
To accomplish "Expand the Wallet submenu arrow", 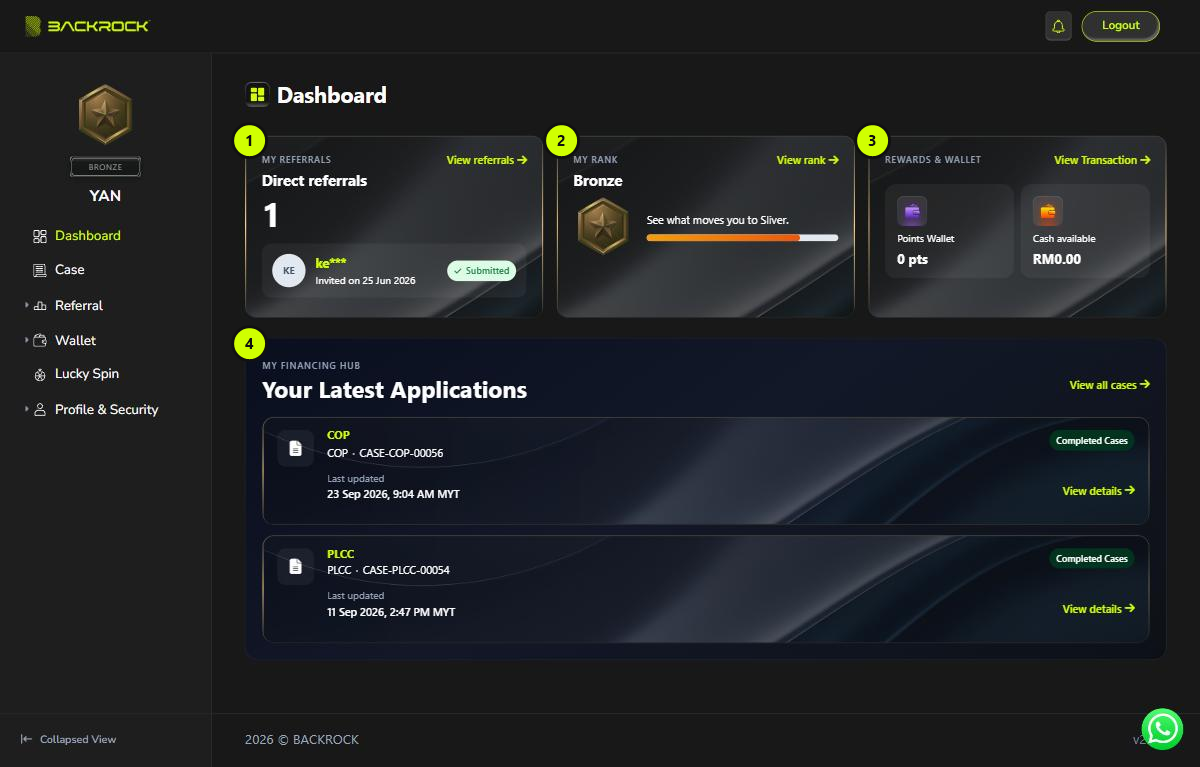I will coord(27,340).
